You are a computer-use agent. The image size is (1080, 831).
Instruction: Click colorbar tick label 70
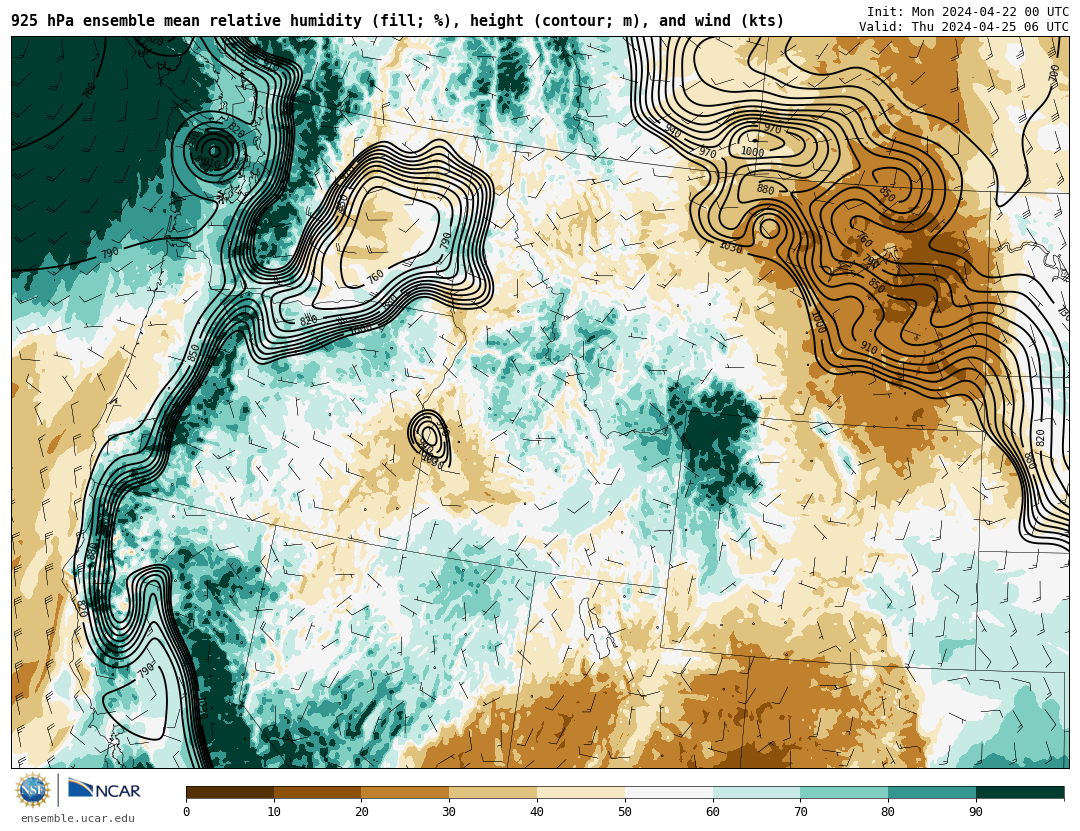[800, 812]
